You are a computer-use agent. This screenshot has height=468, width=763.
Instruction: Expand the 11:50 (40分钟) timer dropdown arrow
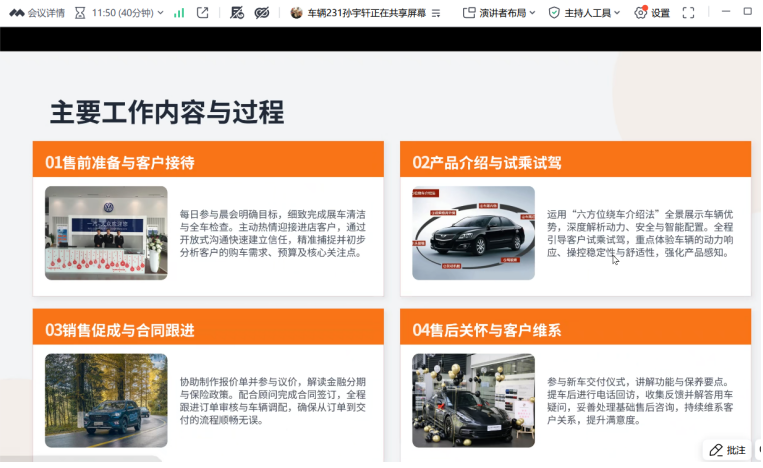(161, 13)
